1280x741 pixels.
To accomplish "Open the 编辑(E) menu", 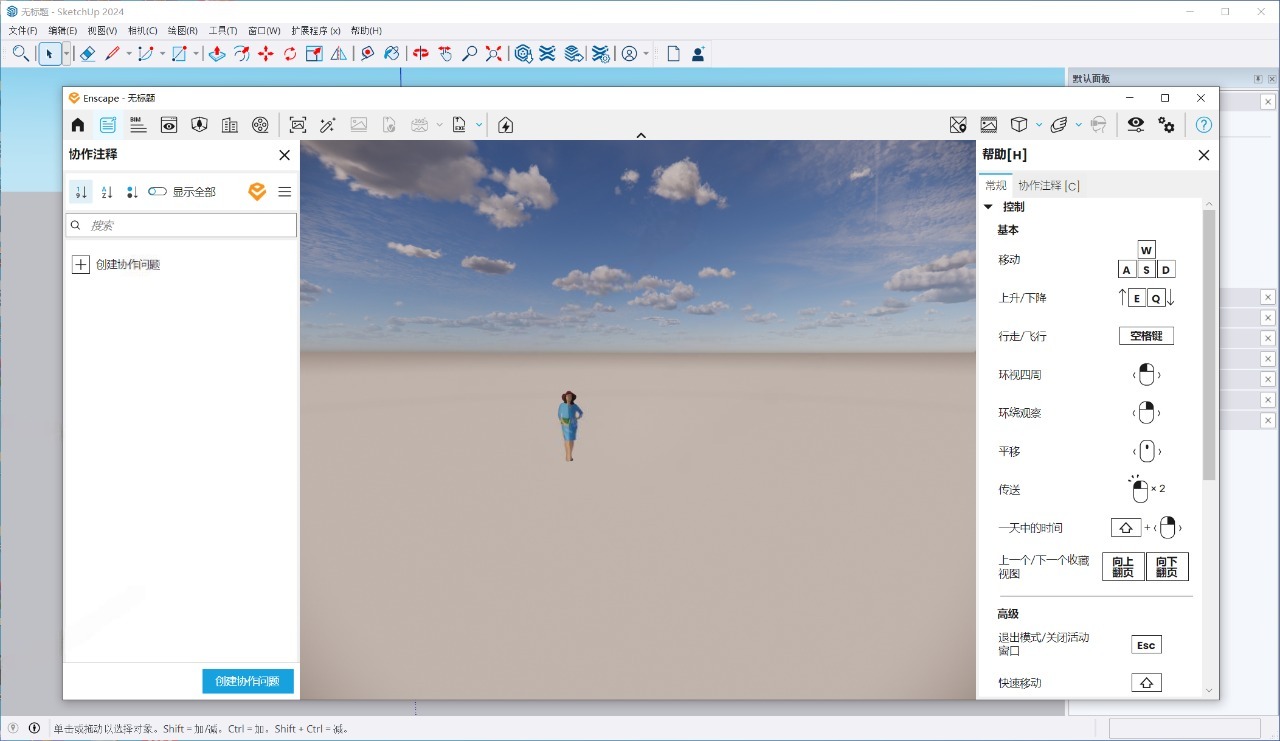I will pyautogui.click(x=62, y=31).
